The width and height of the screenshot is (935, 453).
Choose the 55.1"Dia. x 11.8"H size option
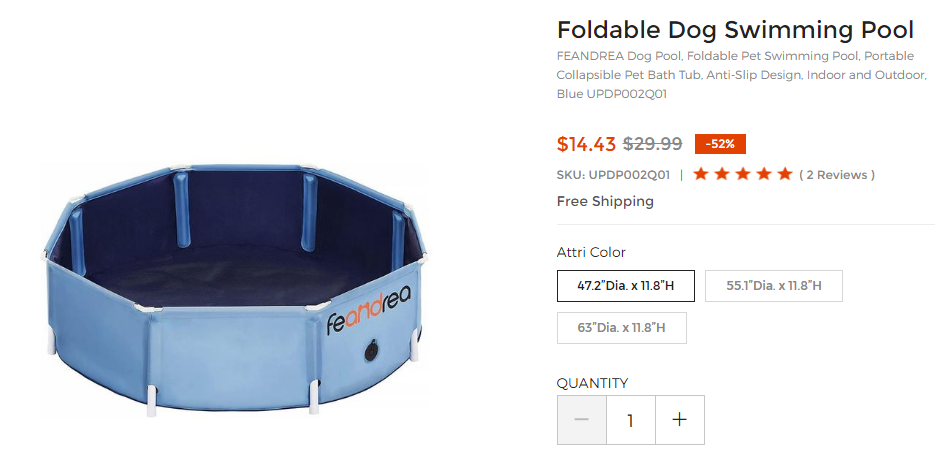773,286
